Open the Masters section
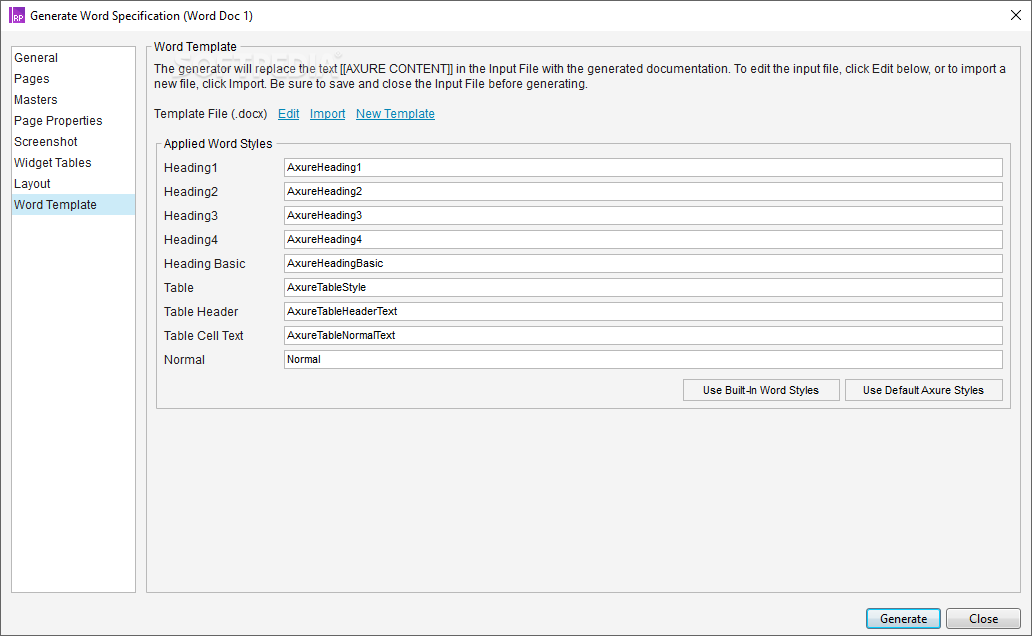Viewport: 1032px width, 636px height. click(x=73, y=100)
